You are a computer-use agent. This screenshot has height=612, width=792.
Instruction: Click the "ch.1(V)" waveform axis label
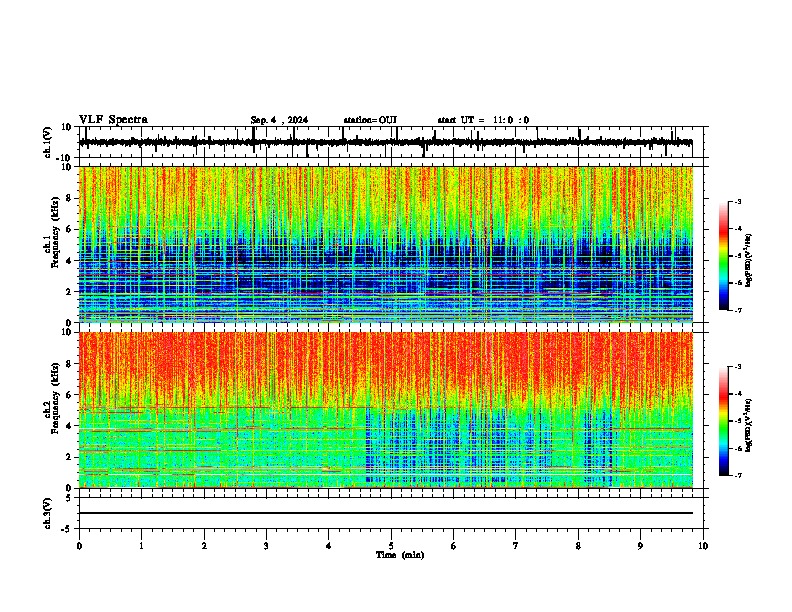tap(48, 142)
